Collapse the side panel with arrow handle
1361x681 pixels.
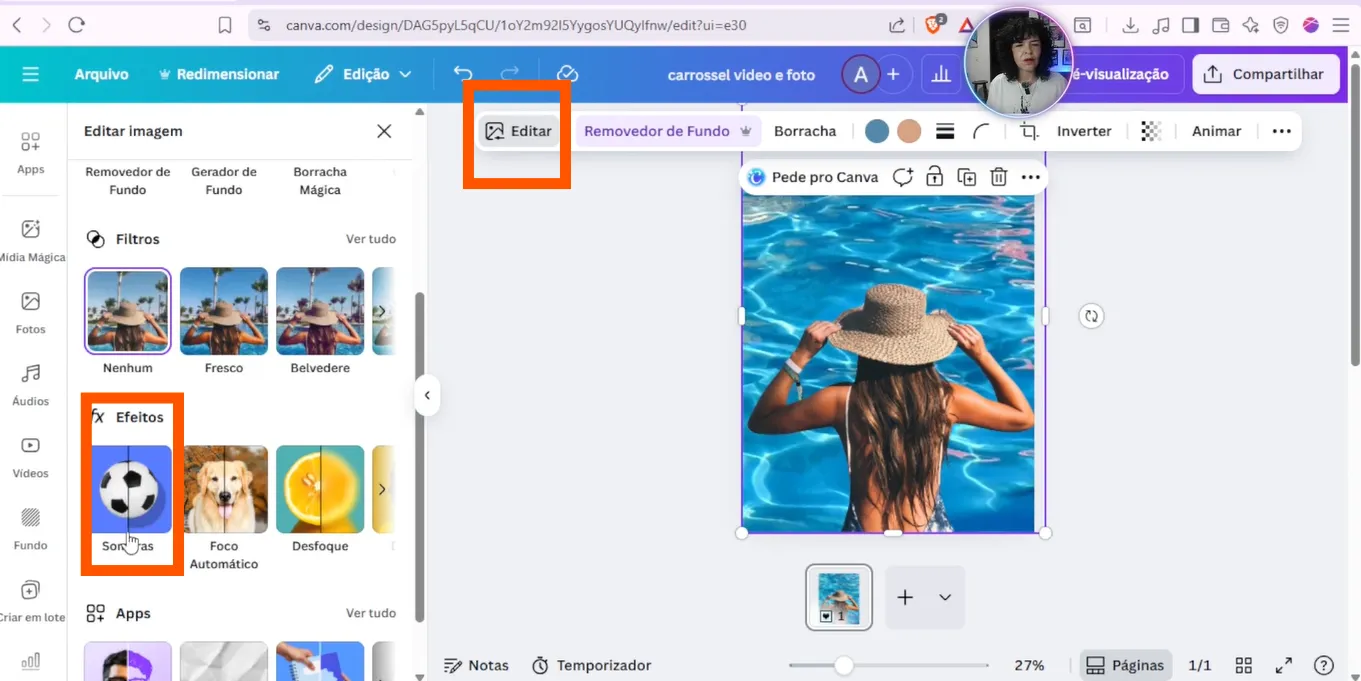click(x=427, y=395)
